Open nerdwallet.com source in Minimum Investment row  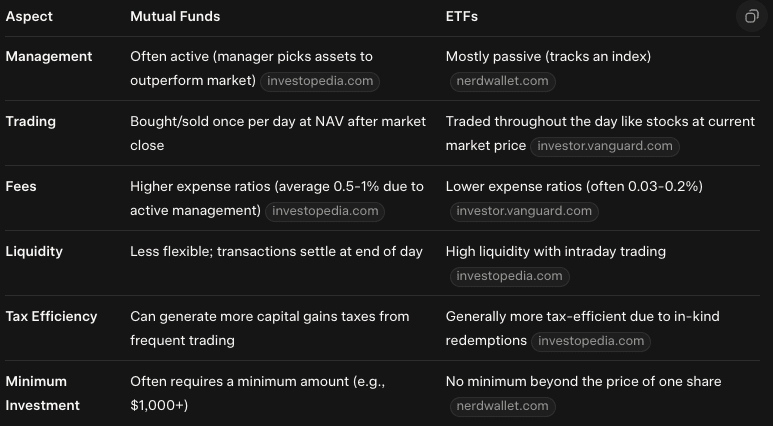click(501, 406)
